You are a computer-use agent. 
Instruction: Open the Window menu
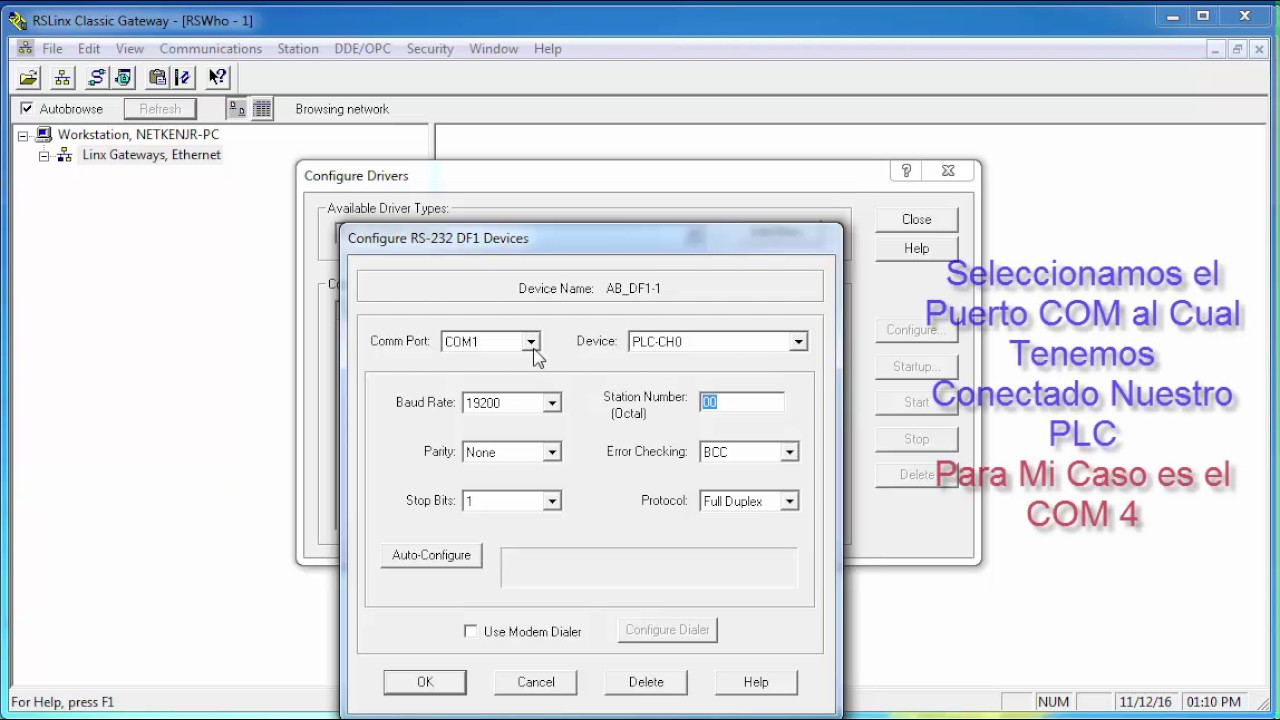(x=494, y=48)
